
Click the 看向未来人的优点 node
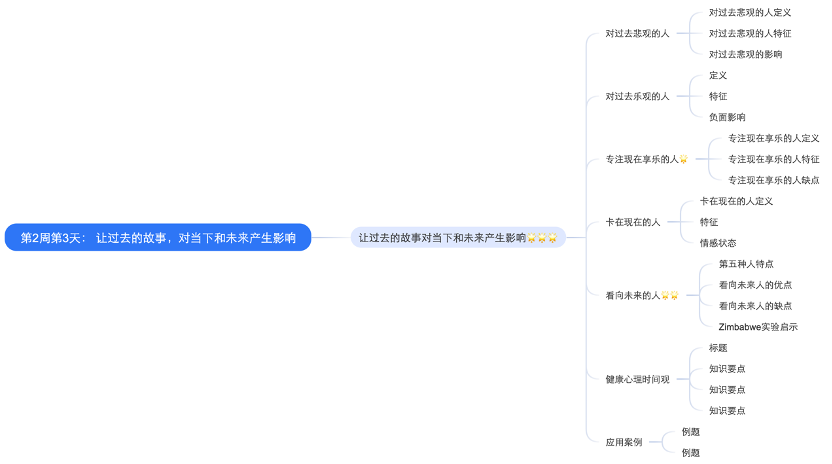point(755,285)
